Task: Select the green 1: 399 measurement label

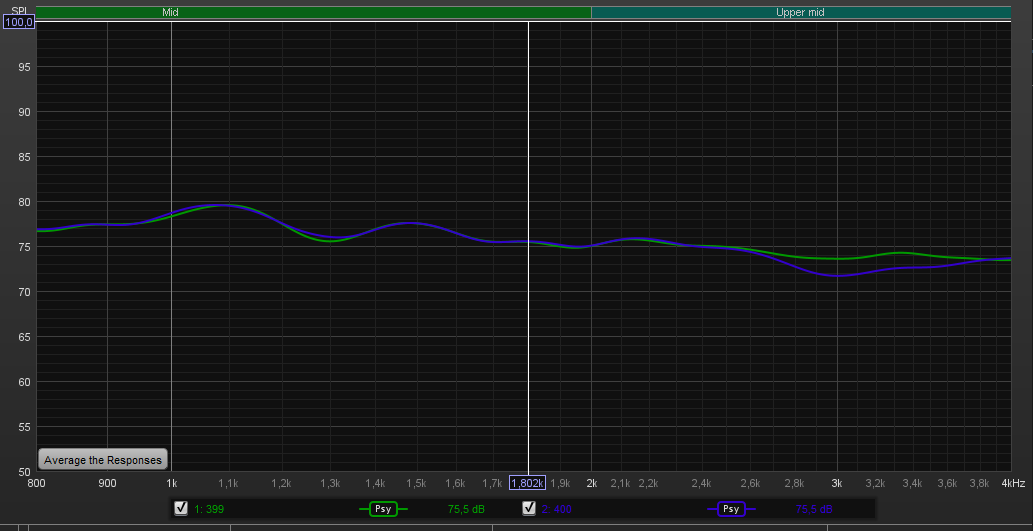Action: point(209,509)
